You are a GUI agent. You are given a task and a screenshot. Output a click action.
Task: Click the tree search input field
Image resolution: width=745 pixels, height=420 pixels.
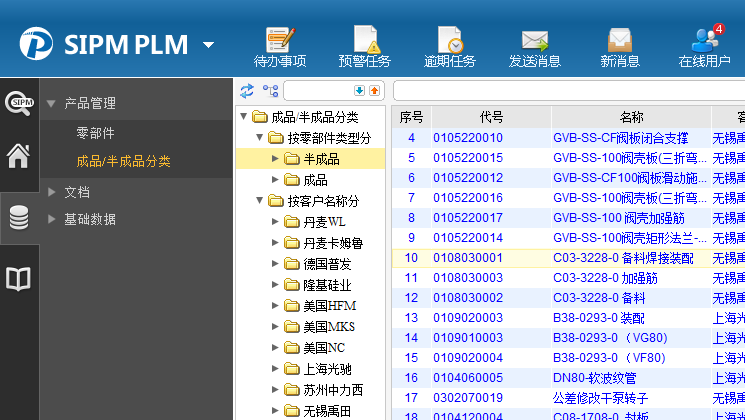pyautogui.click(x=316, y=91)
